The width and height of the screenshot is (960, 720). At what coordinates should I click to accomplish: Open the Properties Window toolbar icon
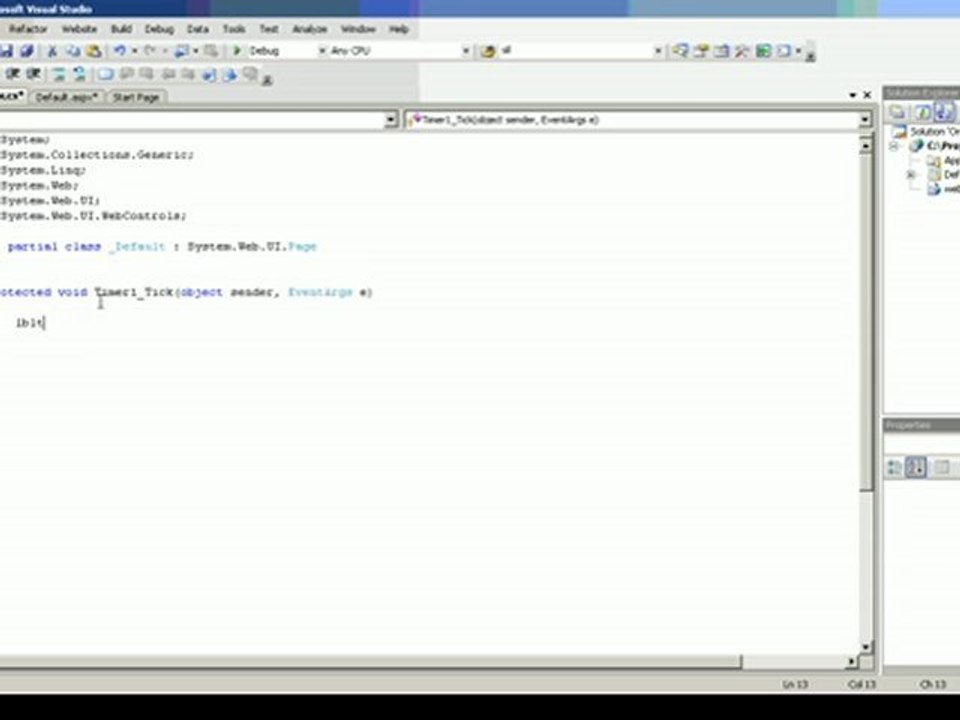[x=701, y=51]
